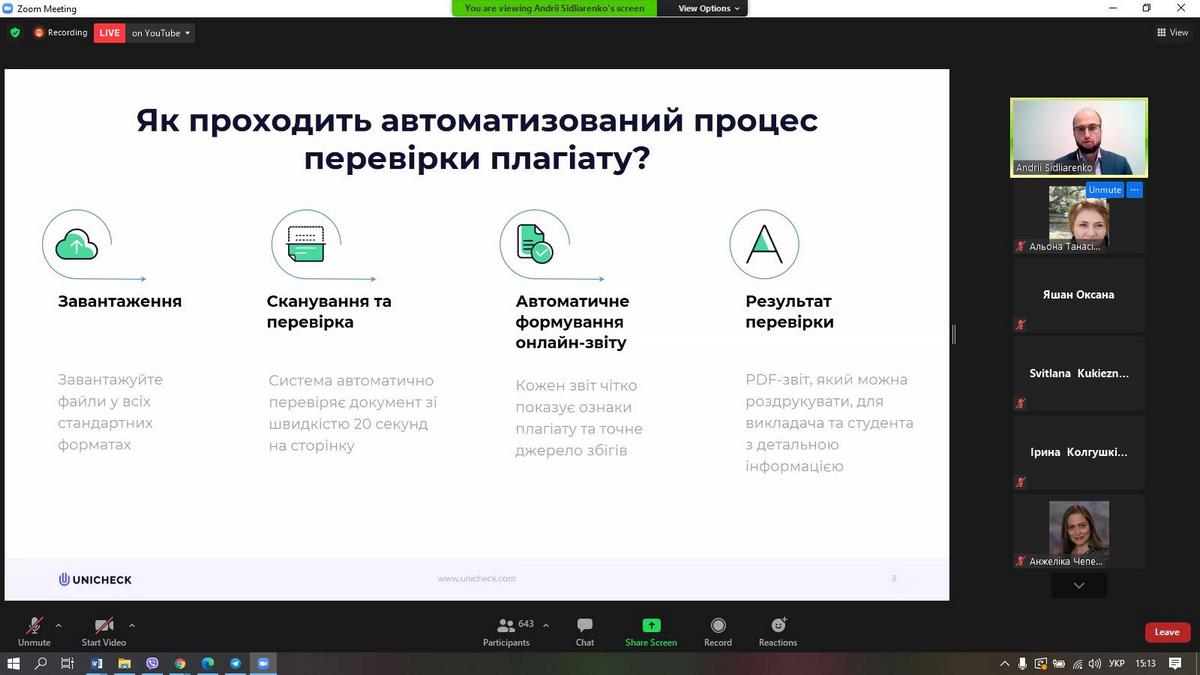This screenshot has width=1200, height=675.
Task: Click the green encryption shield icon
Action: pyautogui.click(x=15, y=33)
